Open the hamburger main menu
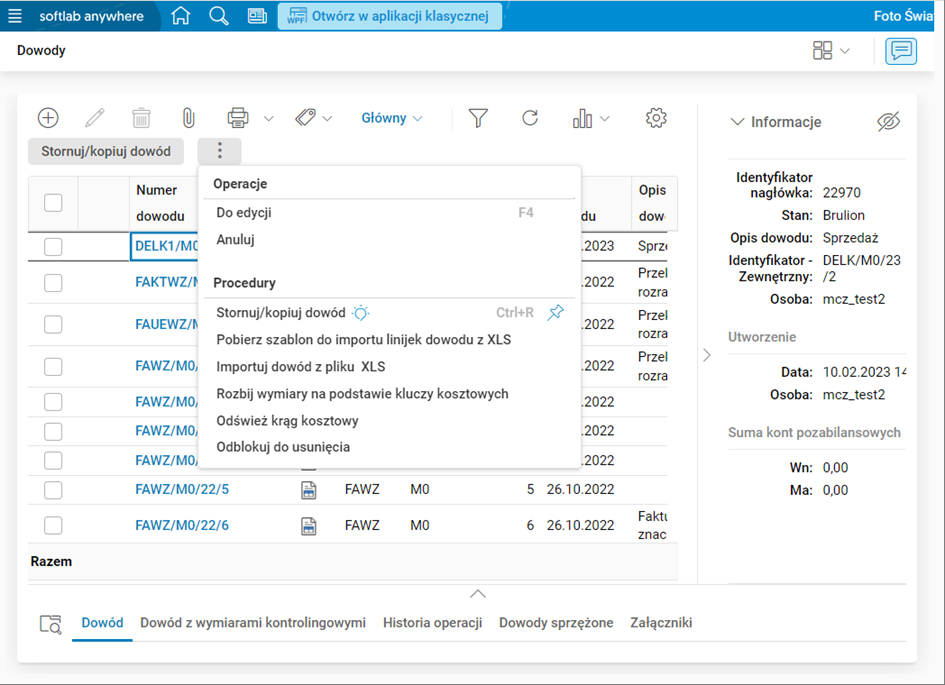 [x=15, y=16]
